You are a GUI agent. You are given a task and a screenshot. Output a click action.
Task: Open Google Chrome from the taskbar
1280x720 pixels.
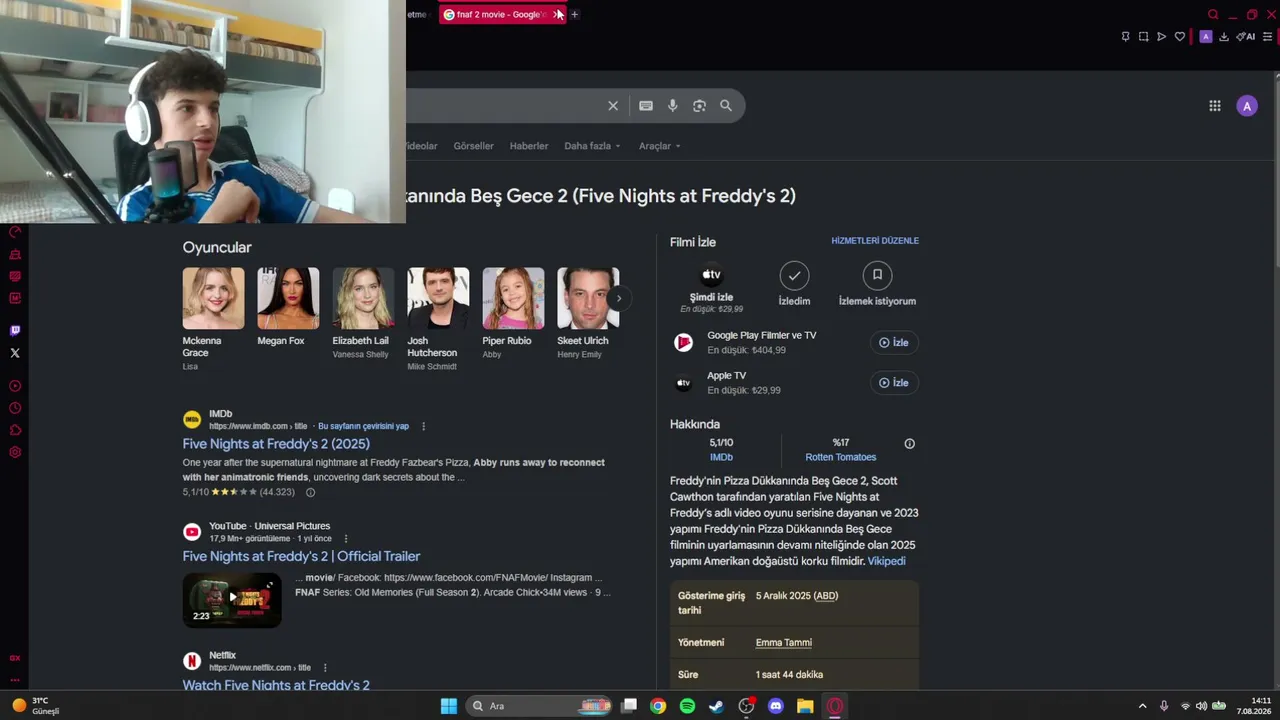[657, 706]
